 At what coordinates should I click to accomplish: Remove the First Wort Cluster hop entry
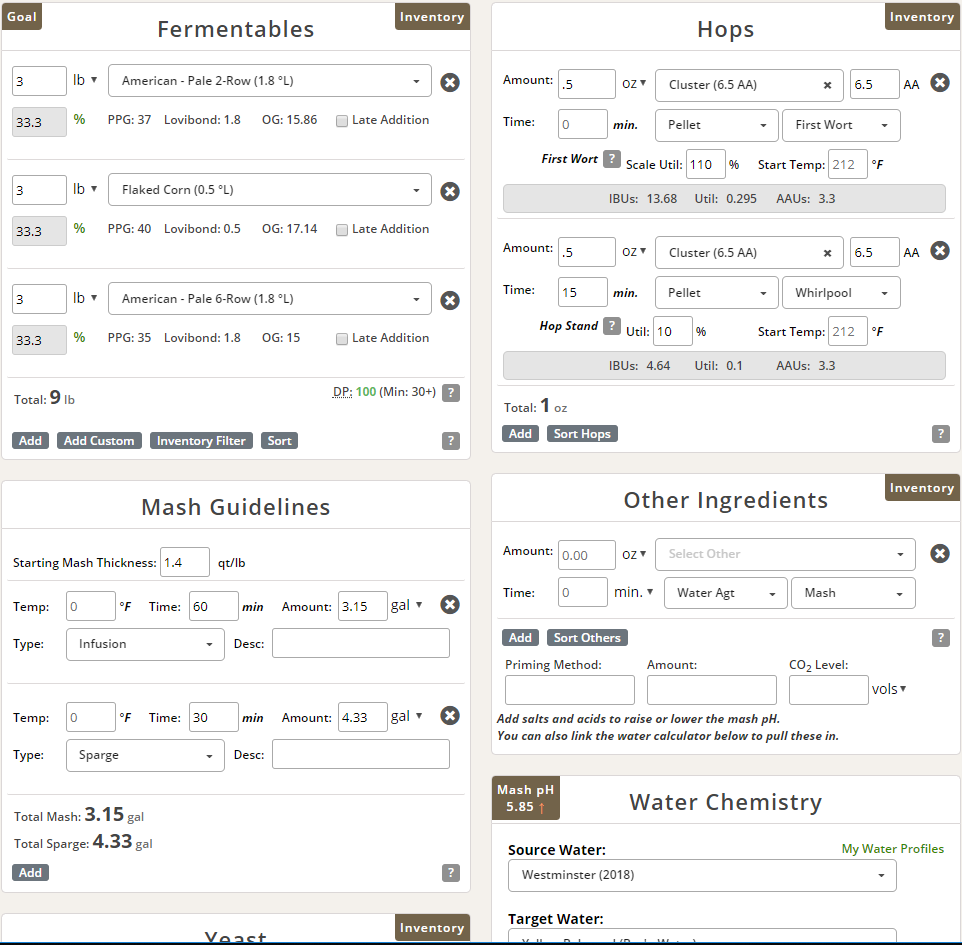point(940,83)
